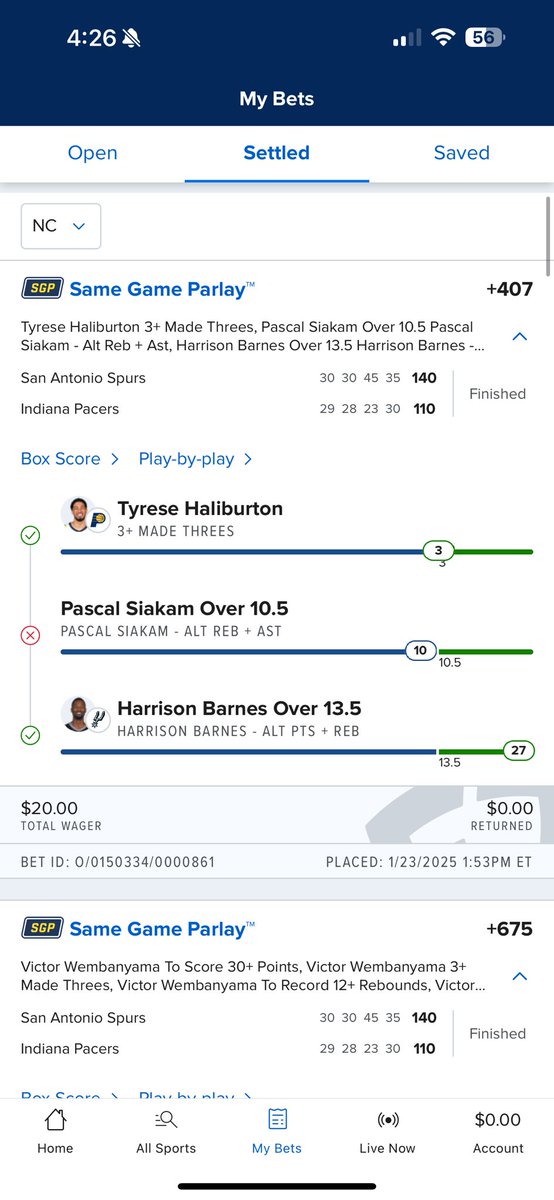Image resolution: width=554 pixels, height=1200 pixels.
Task: Open the Live Now icon
Action: point(387,1119)
